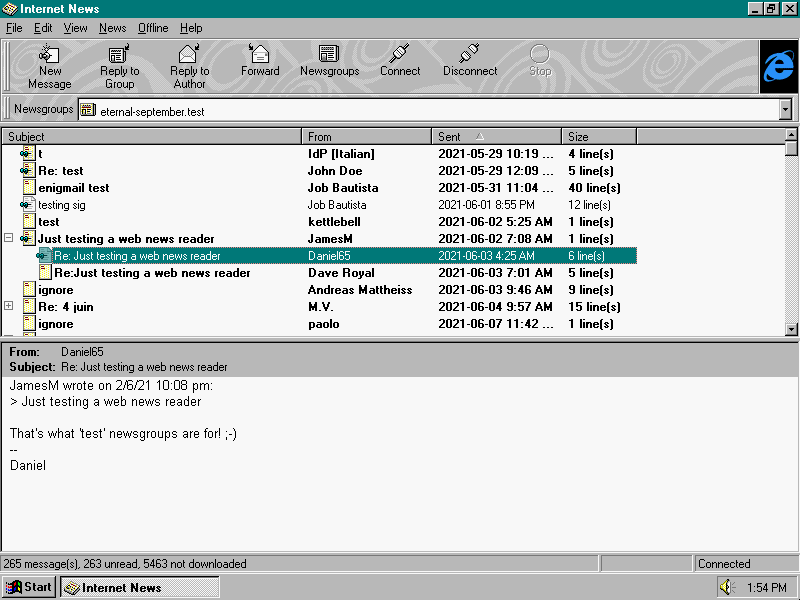This screenshot has width=800, height=600.
Task: Open the newsgroups dropdown arrow
Action: coord(785,111)
